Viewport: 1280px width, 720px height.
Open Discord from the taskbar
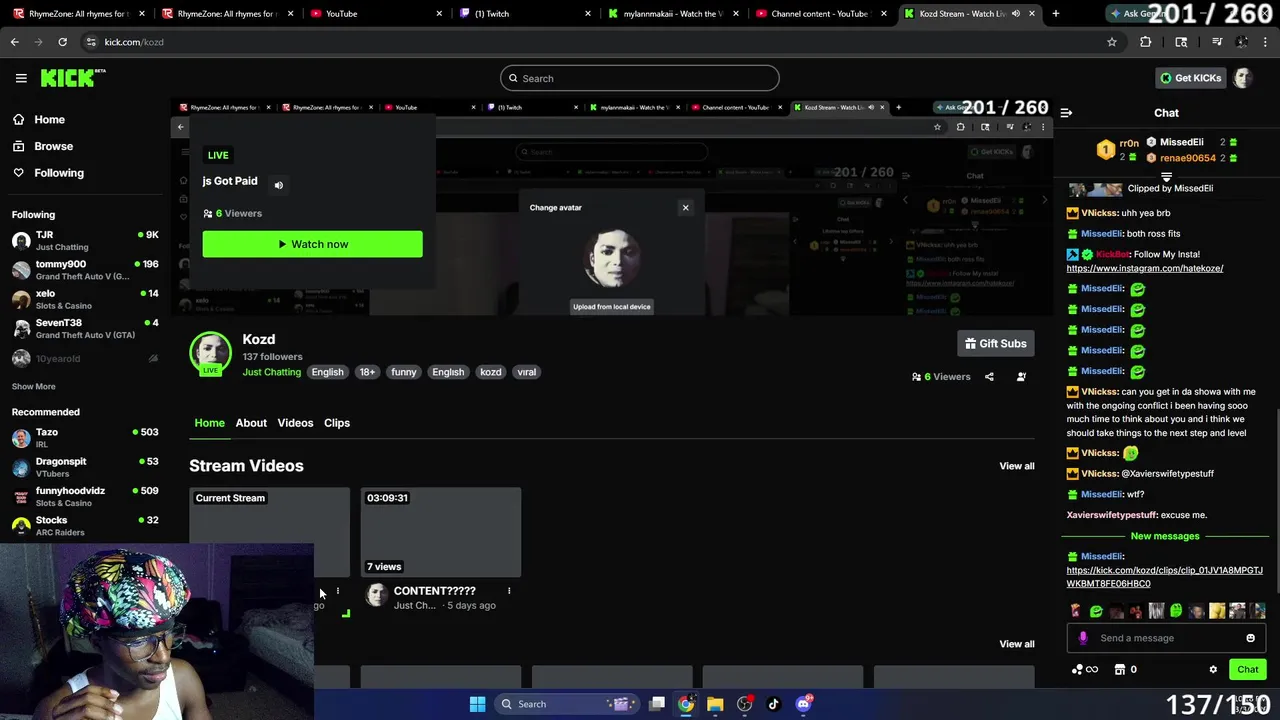click(x=804, y=704)
